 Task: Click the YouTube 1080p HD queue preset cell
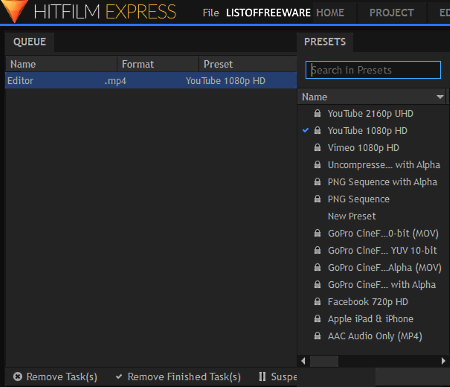226,81
